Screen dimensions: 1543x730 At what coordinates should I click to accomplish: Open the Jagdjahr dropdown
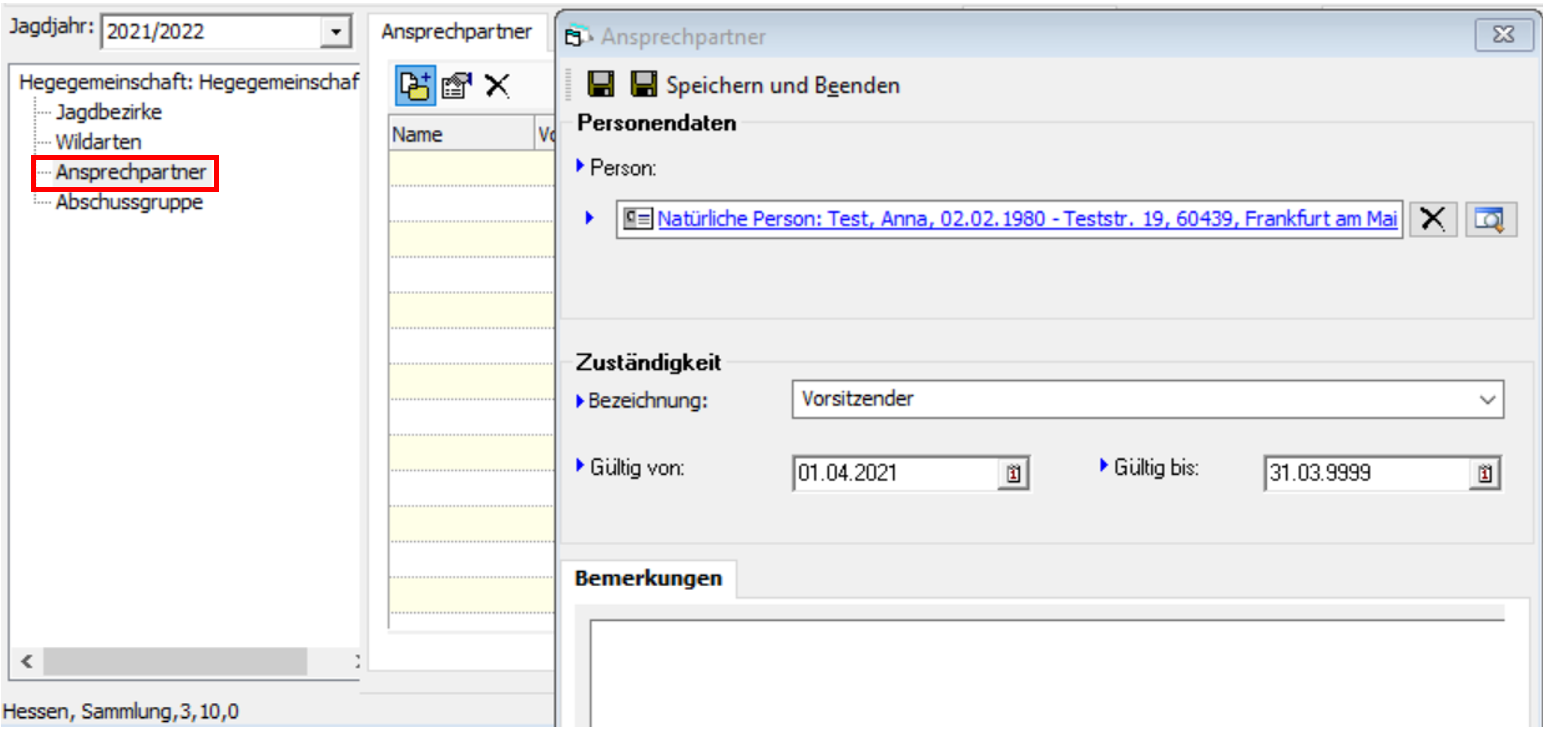pos(334,32)
